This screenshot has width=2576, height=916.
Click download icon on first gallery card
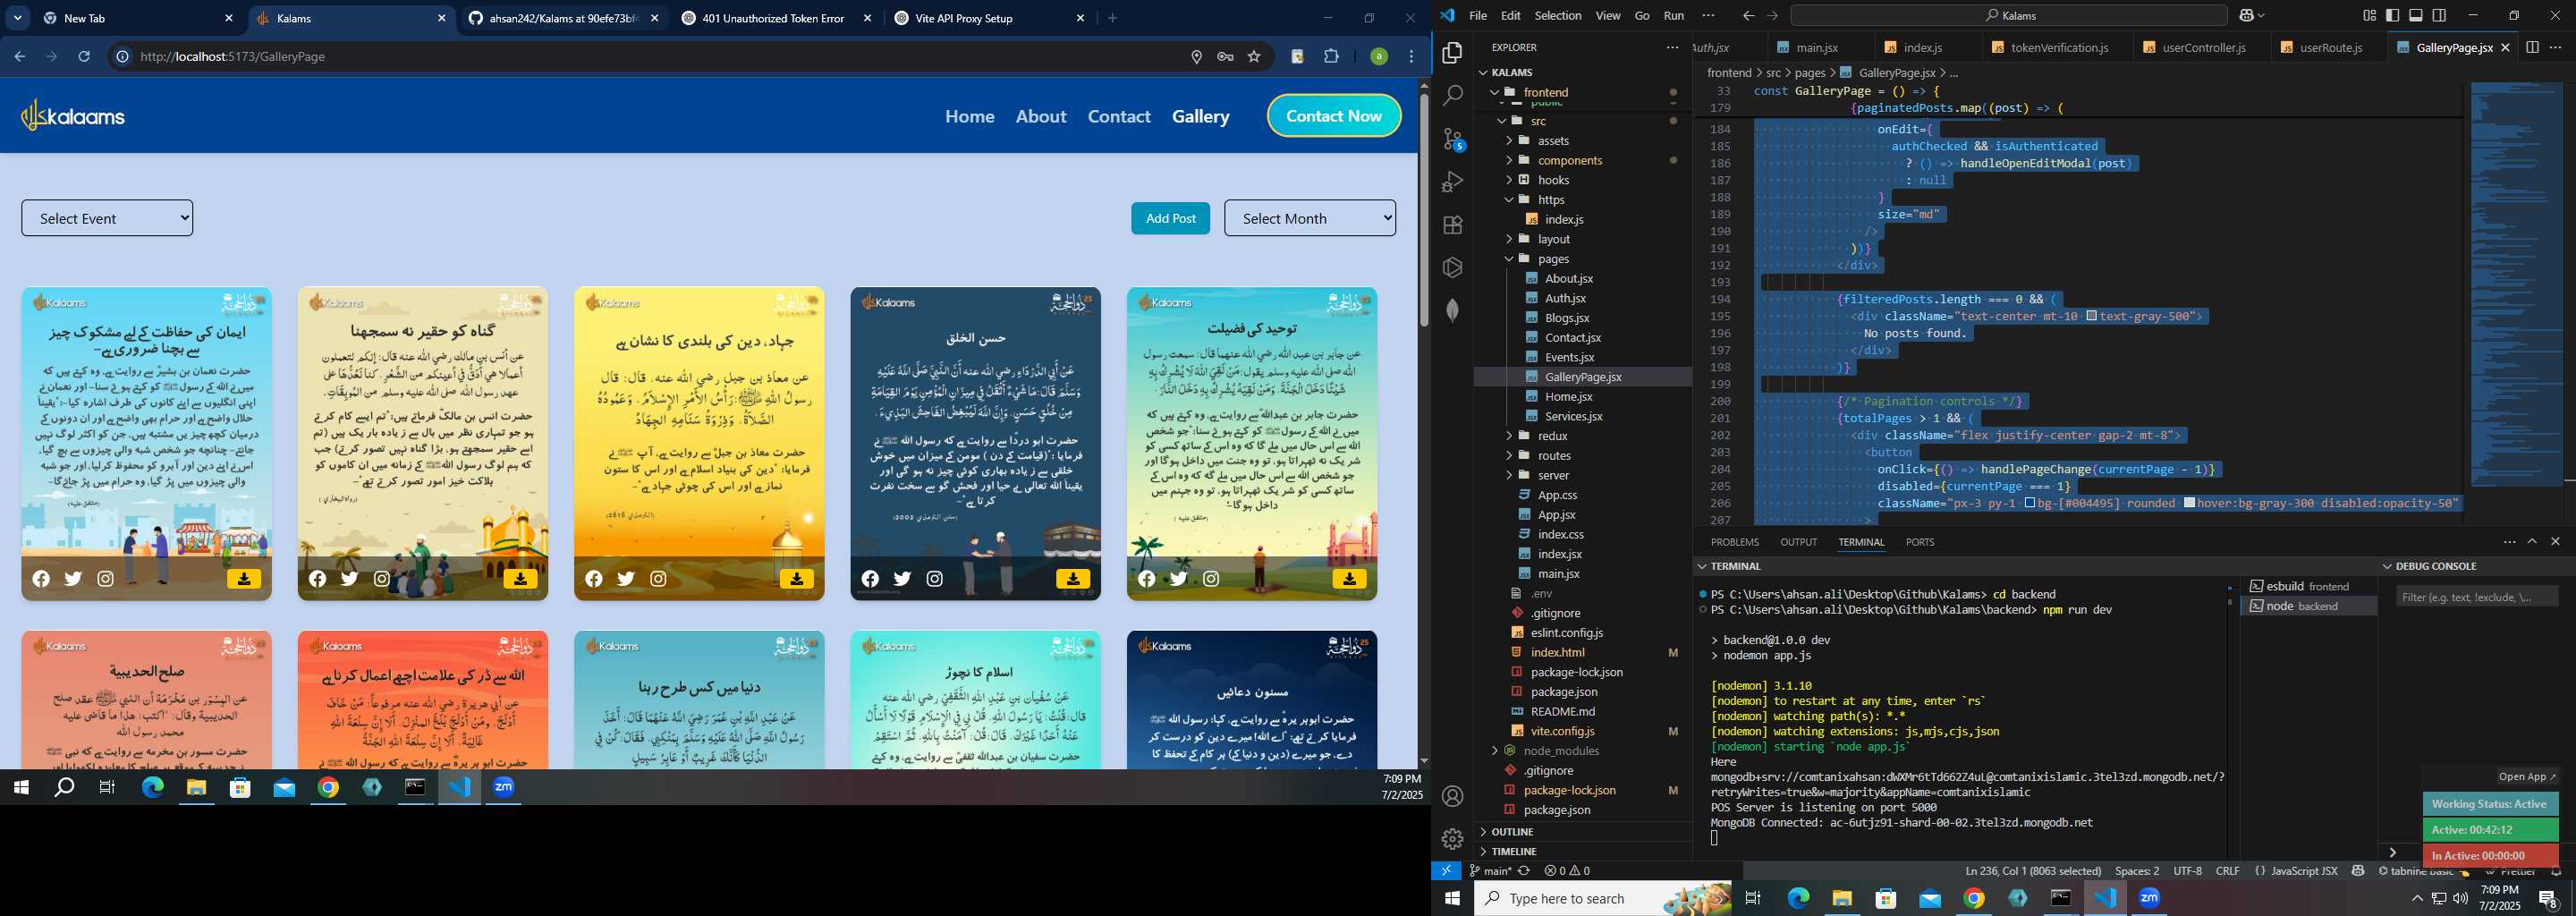coord(244,579)
